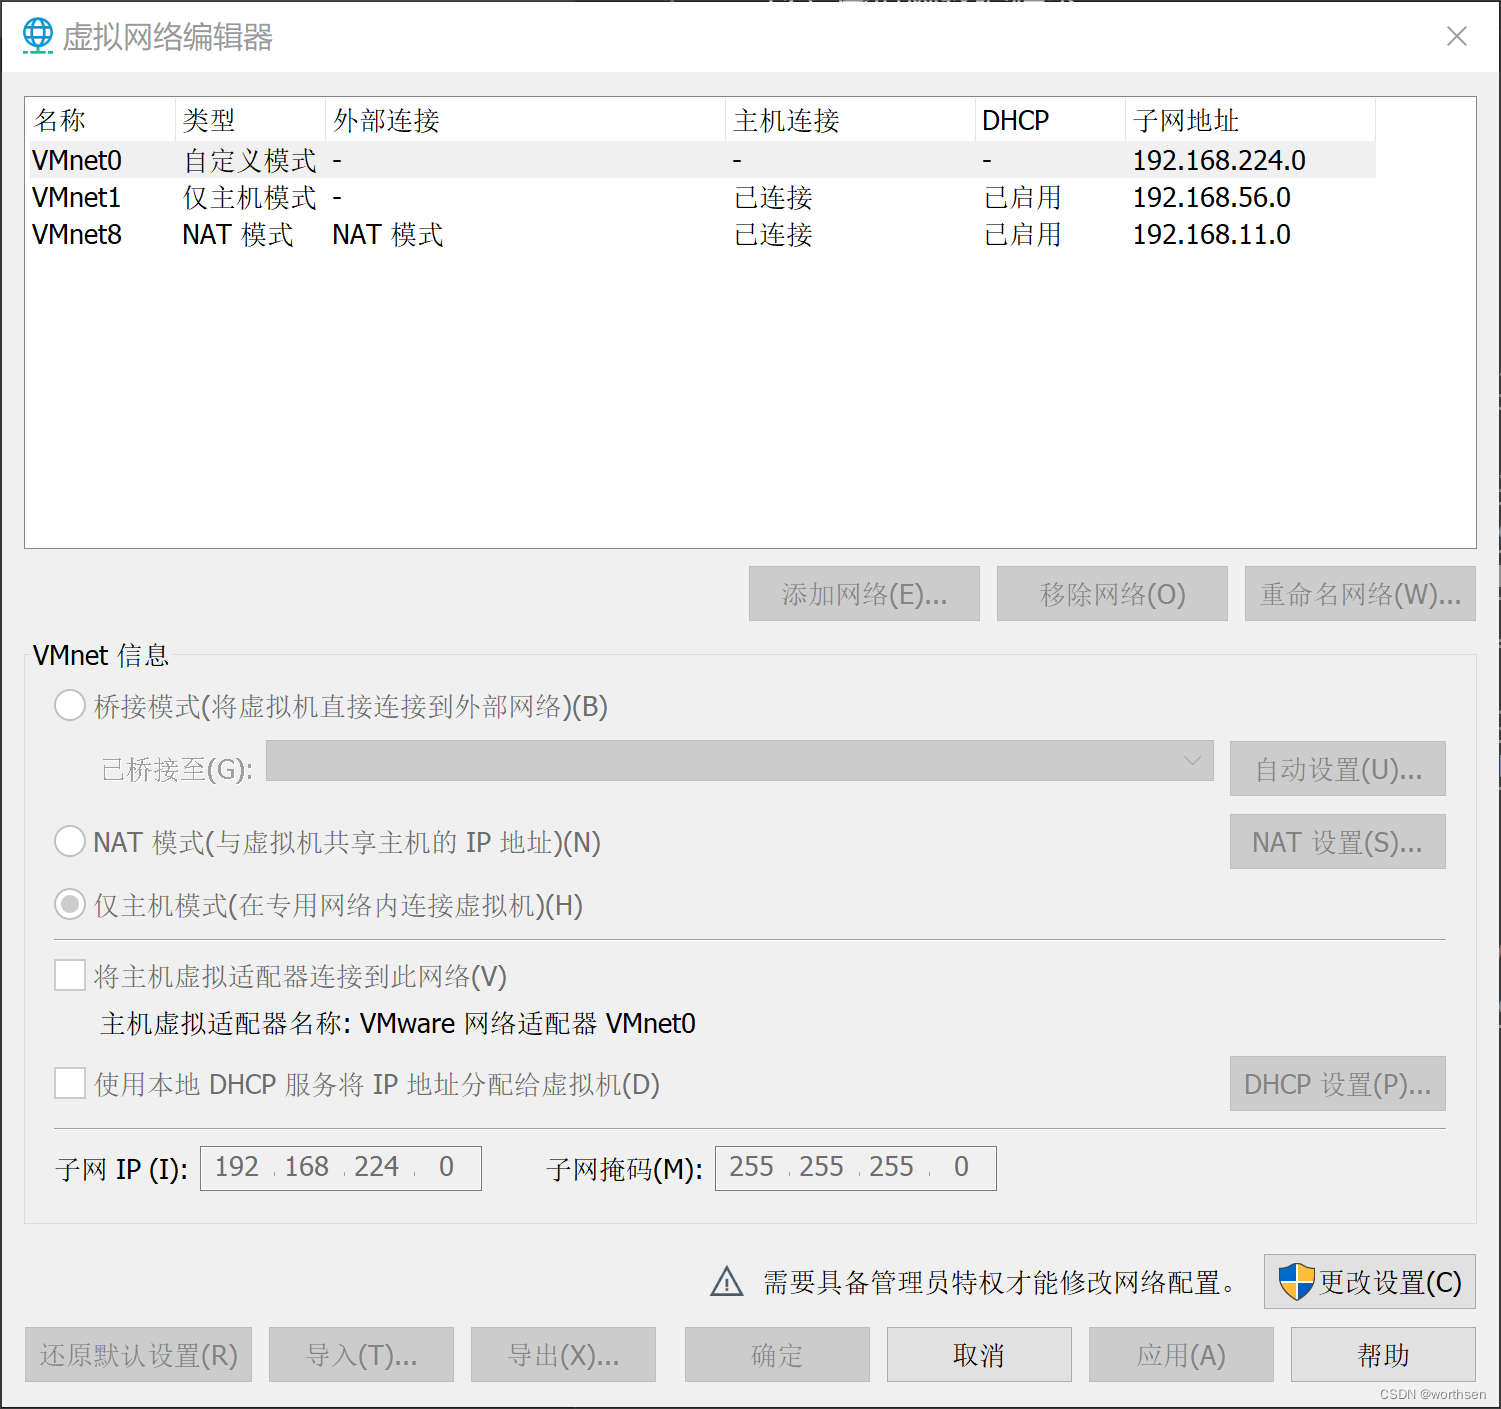Select the VMnet1 network row

coord(701,197)
